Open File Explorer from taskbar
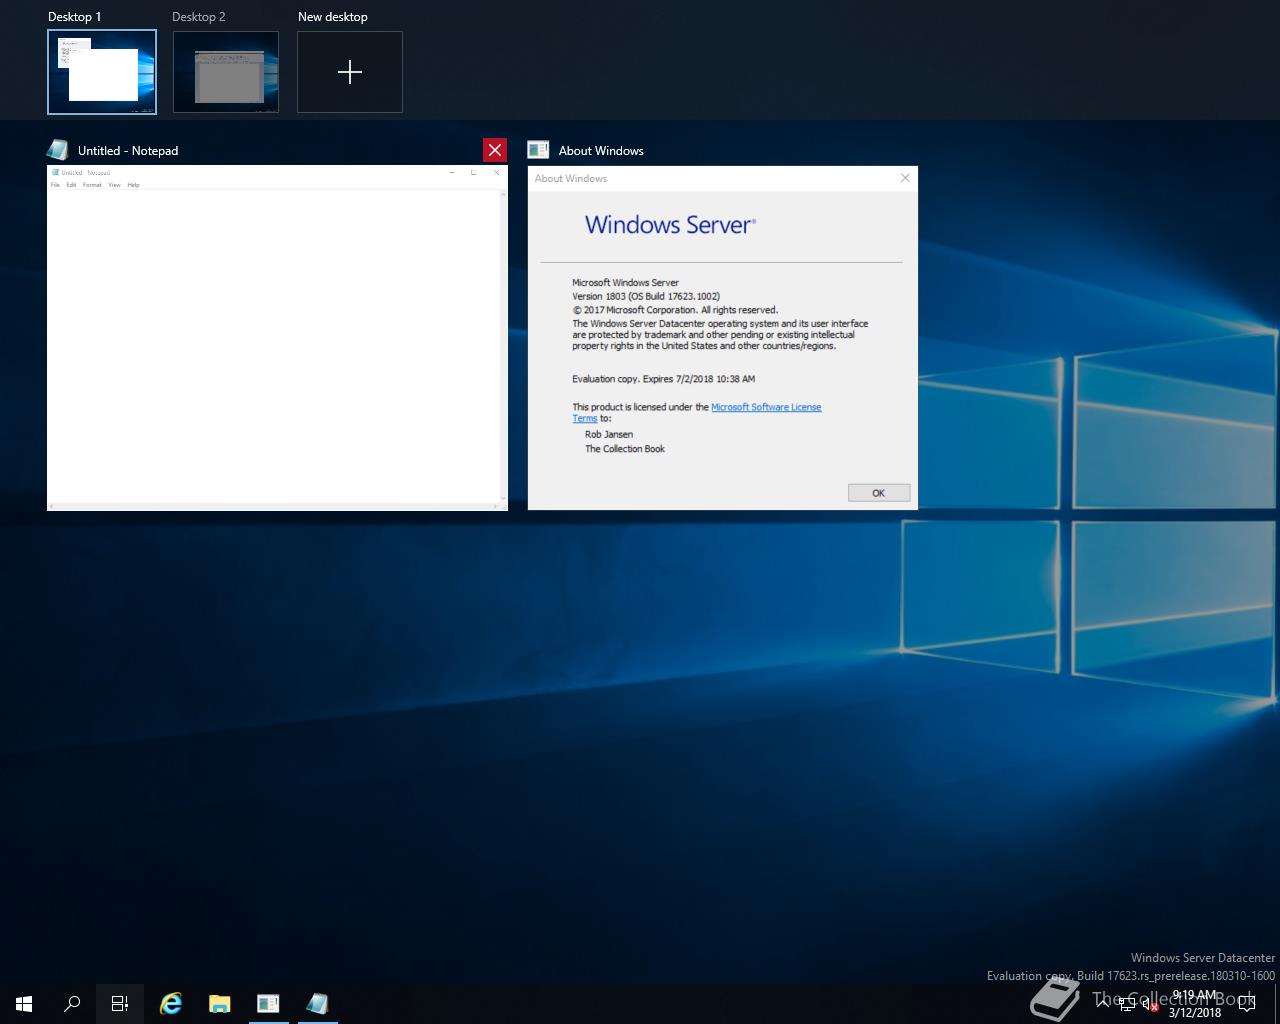This screenshot has width=1280, height=1024. pos(220,1004)
